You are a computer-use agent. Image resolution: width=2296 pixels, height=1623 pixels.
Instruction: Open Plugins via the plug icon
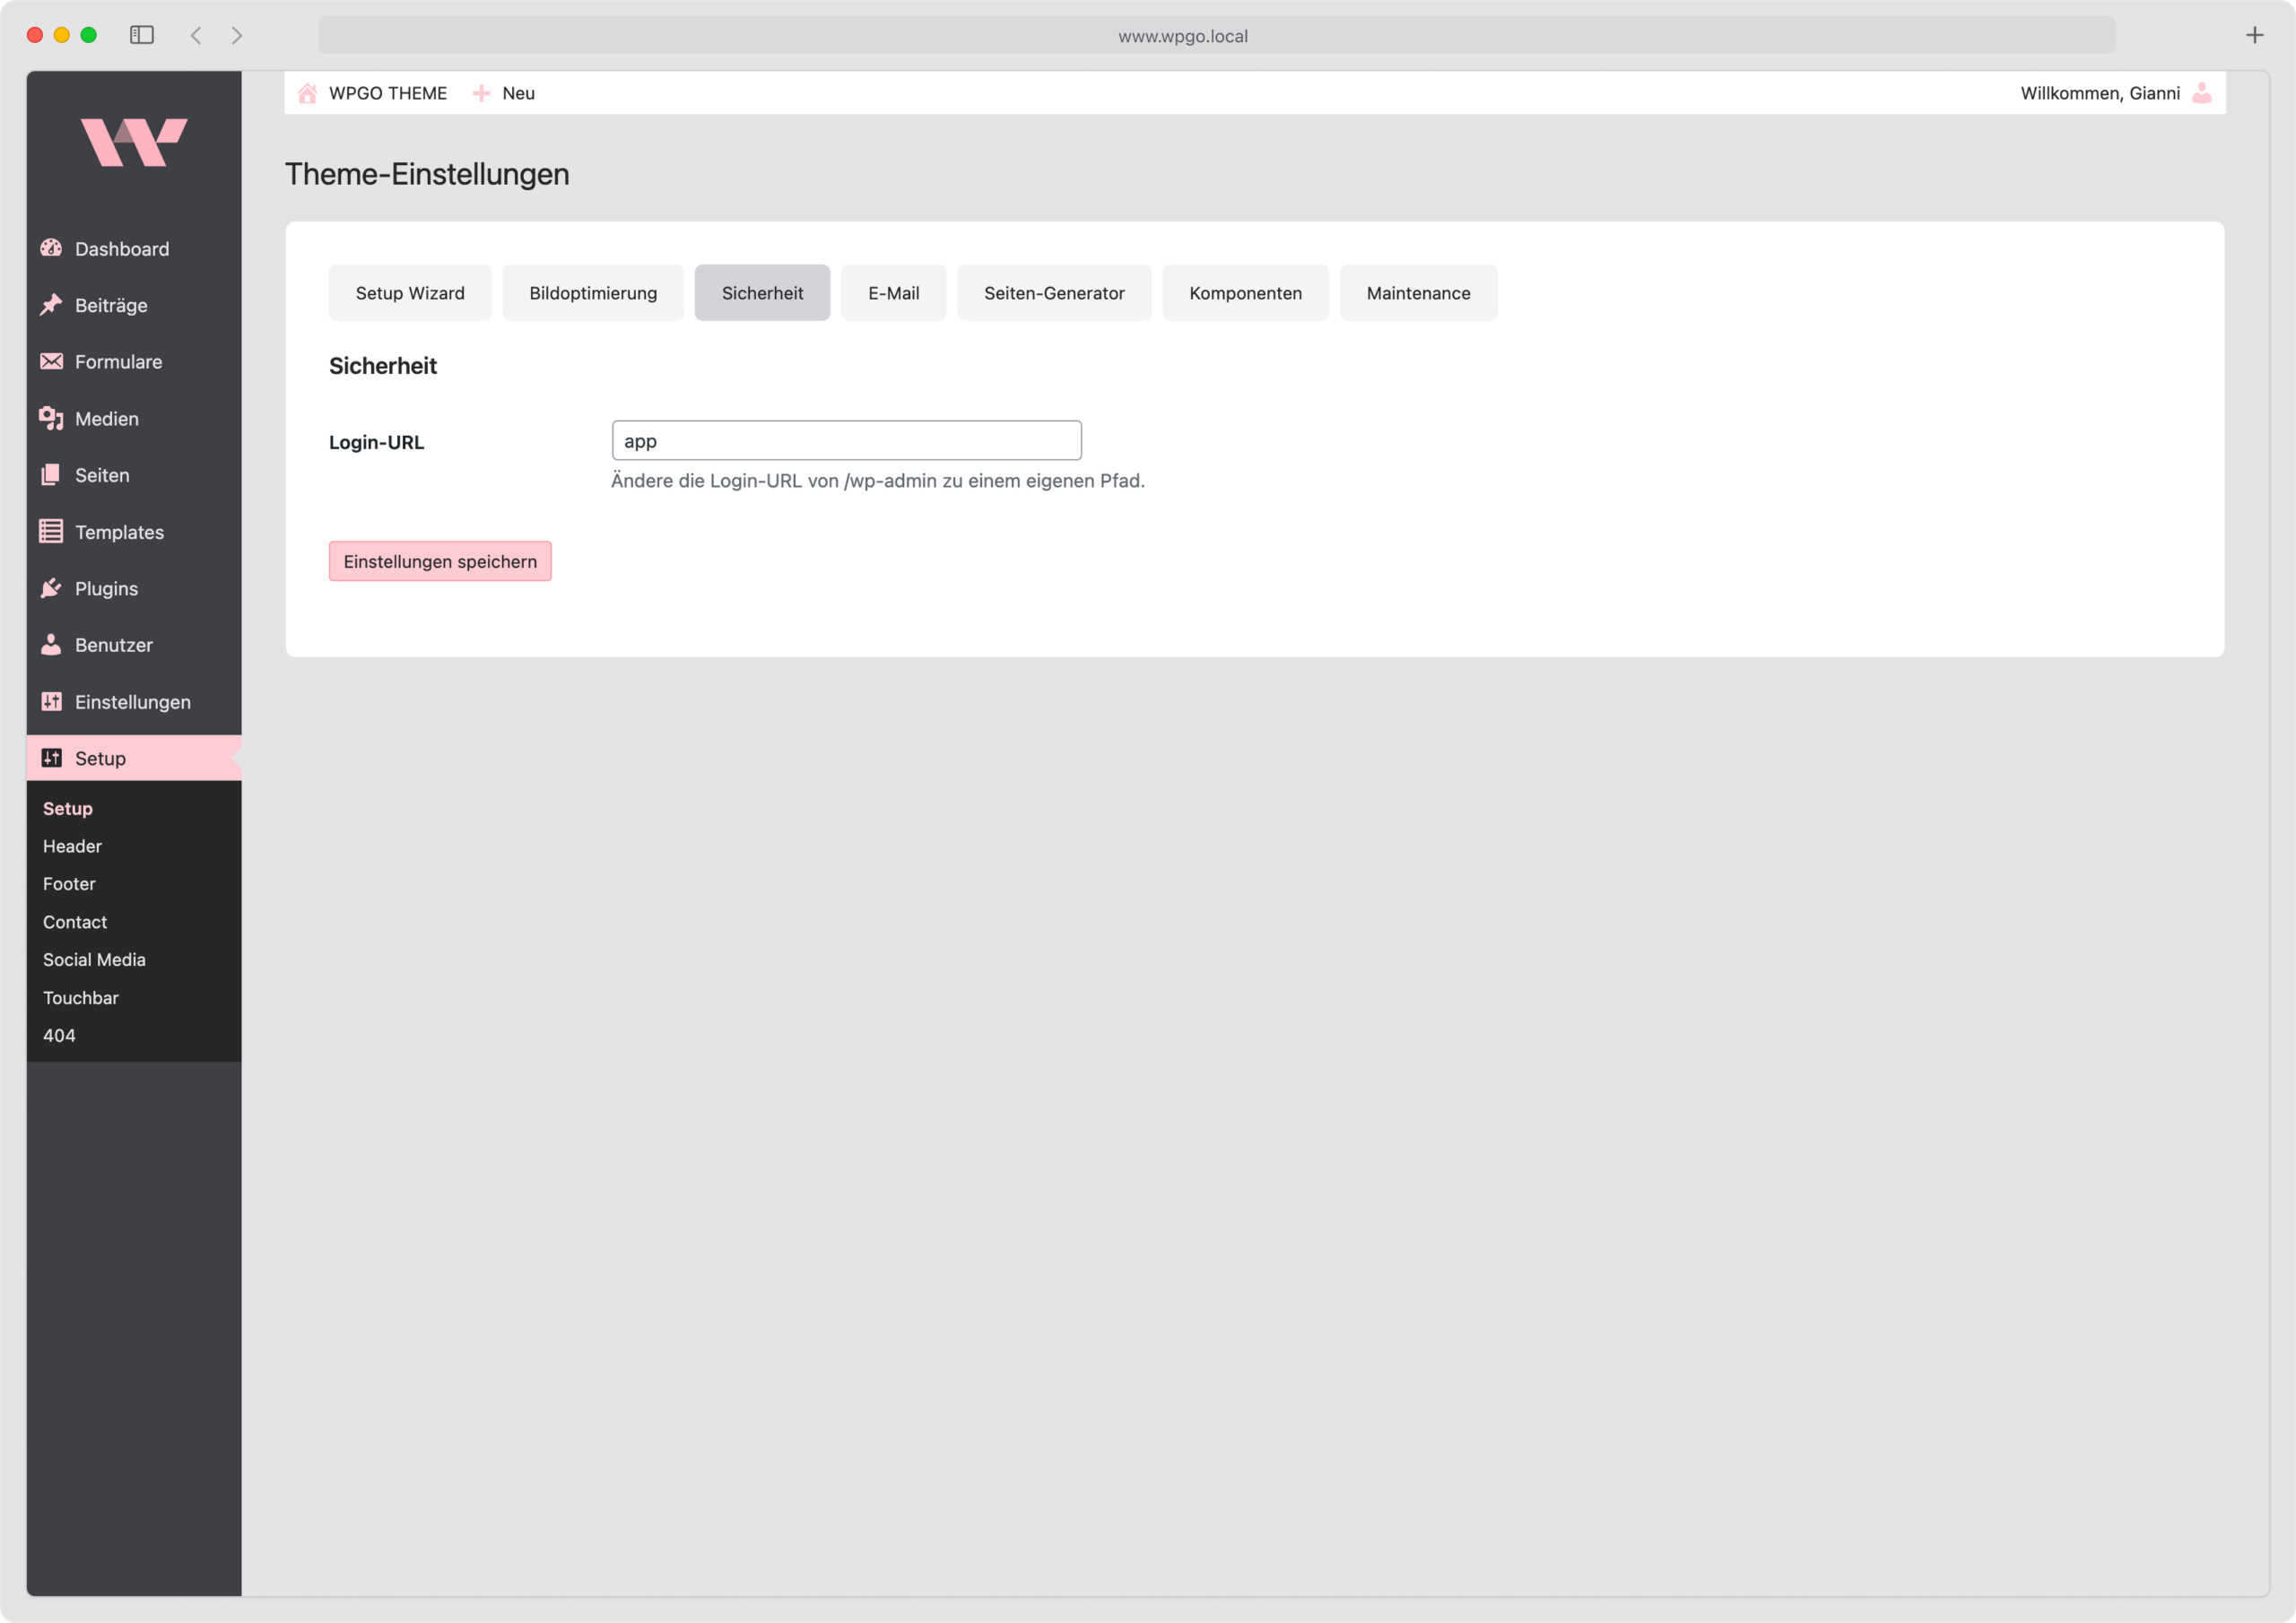[52, 588]
